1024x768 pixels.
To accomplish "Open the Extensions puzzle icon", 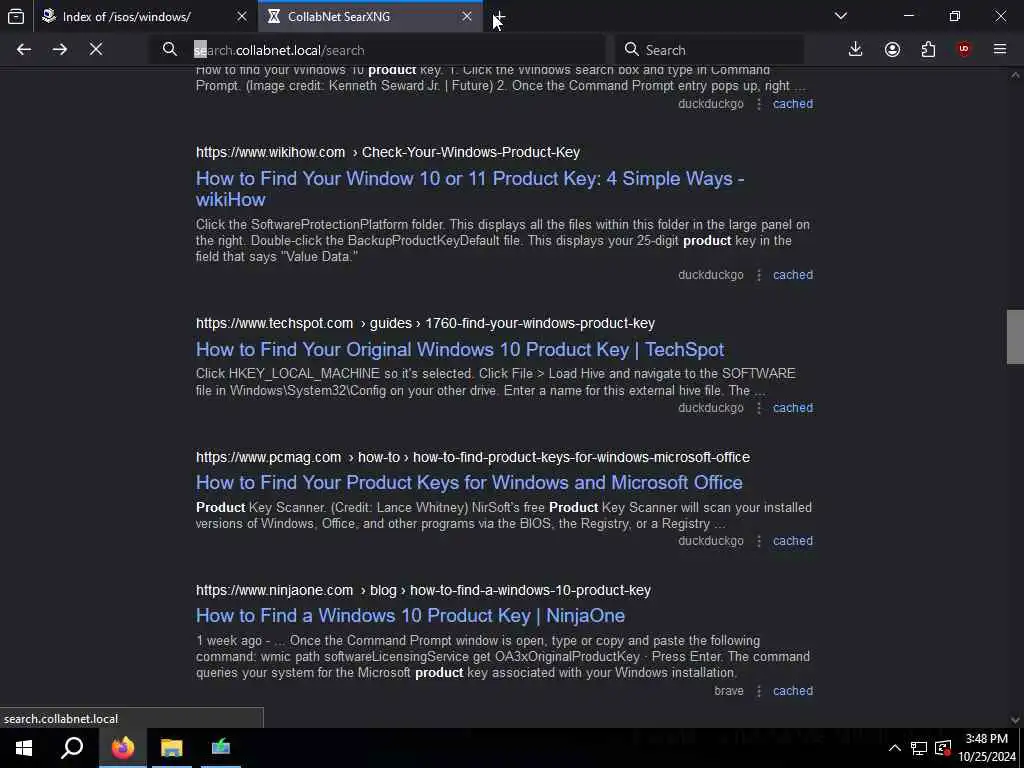I will point(928,50).
